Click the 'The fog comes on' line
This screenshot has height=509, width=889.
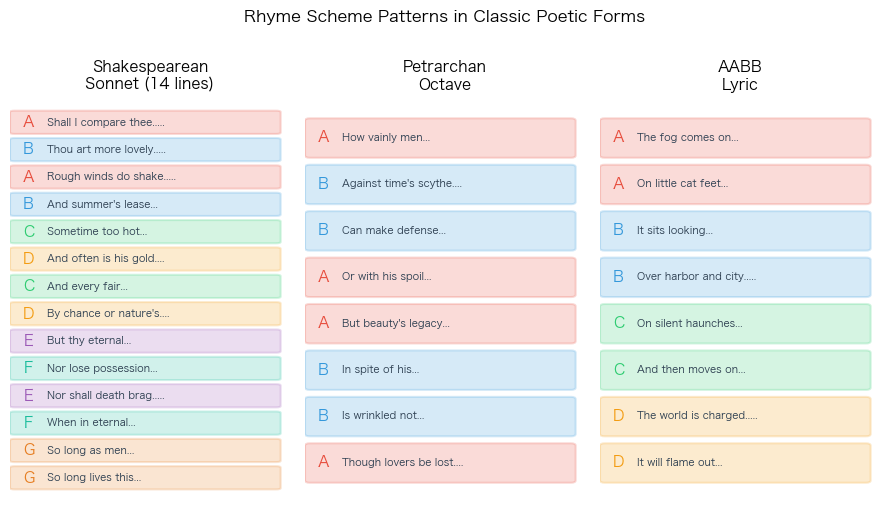coord(735,138)
